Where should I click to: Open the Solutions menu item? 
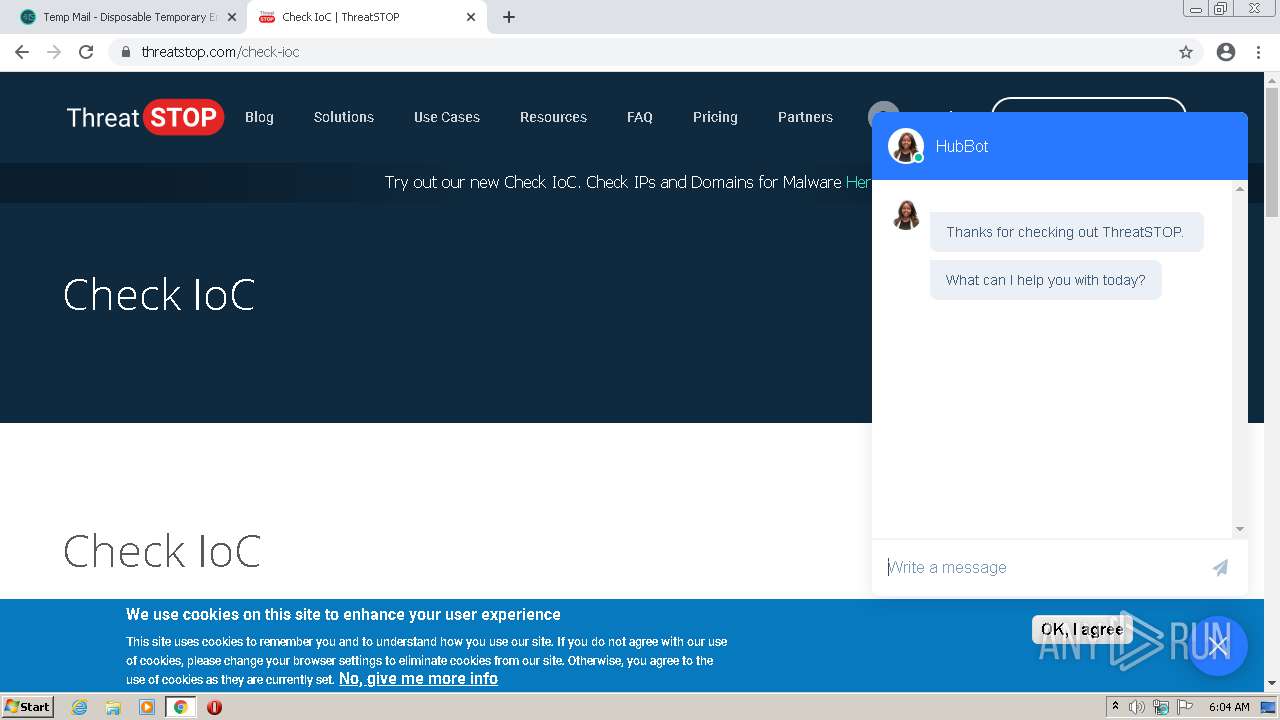point(344,117)
